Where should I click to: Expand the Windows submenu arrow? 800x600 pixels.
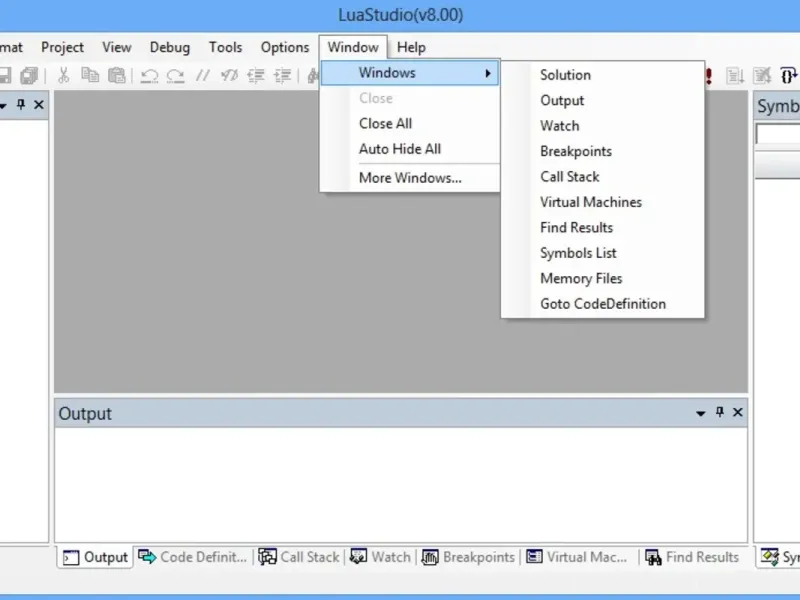tap(488, 73)
